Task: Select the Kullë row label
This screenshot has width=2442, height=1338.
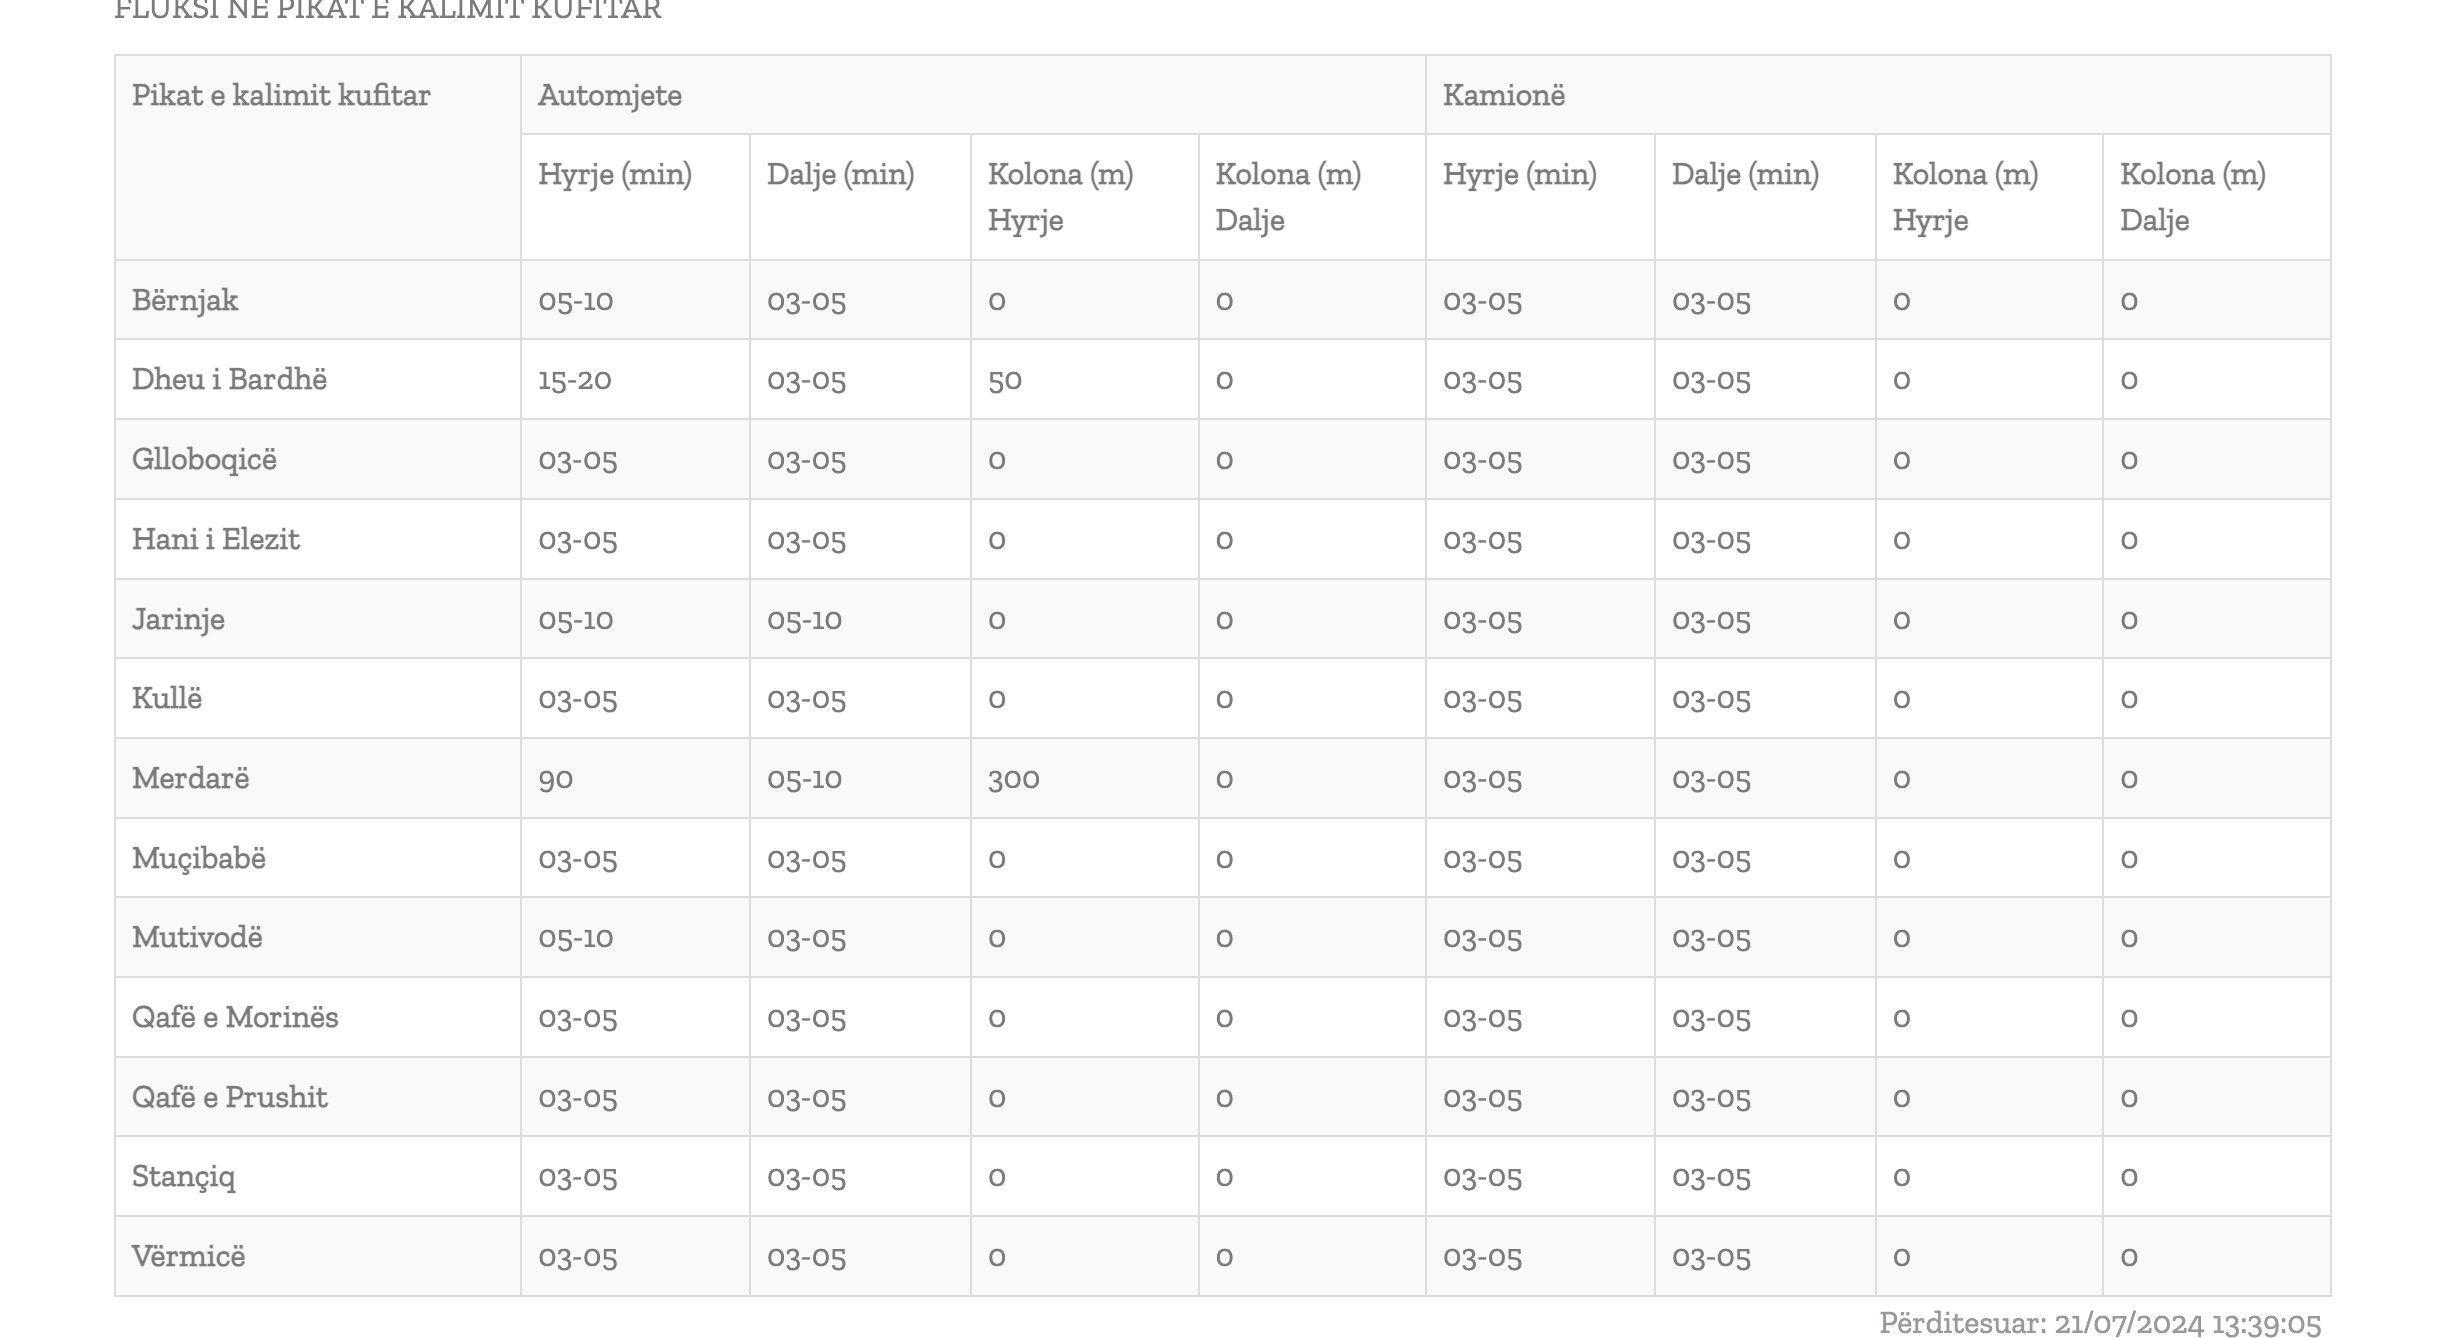Action: pos(167,698)
